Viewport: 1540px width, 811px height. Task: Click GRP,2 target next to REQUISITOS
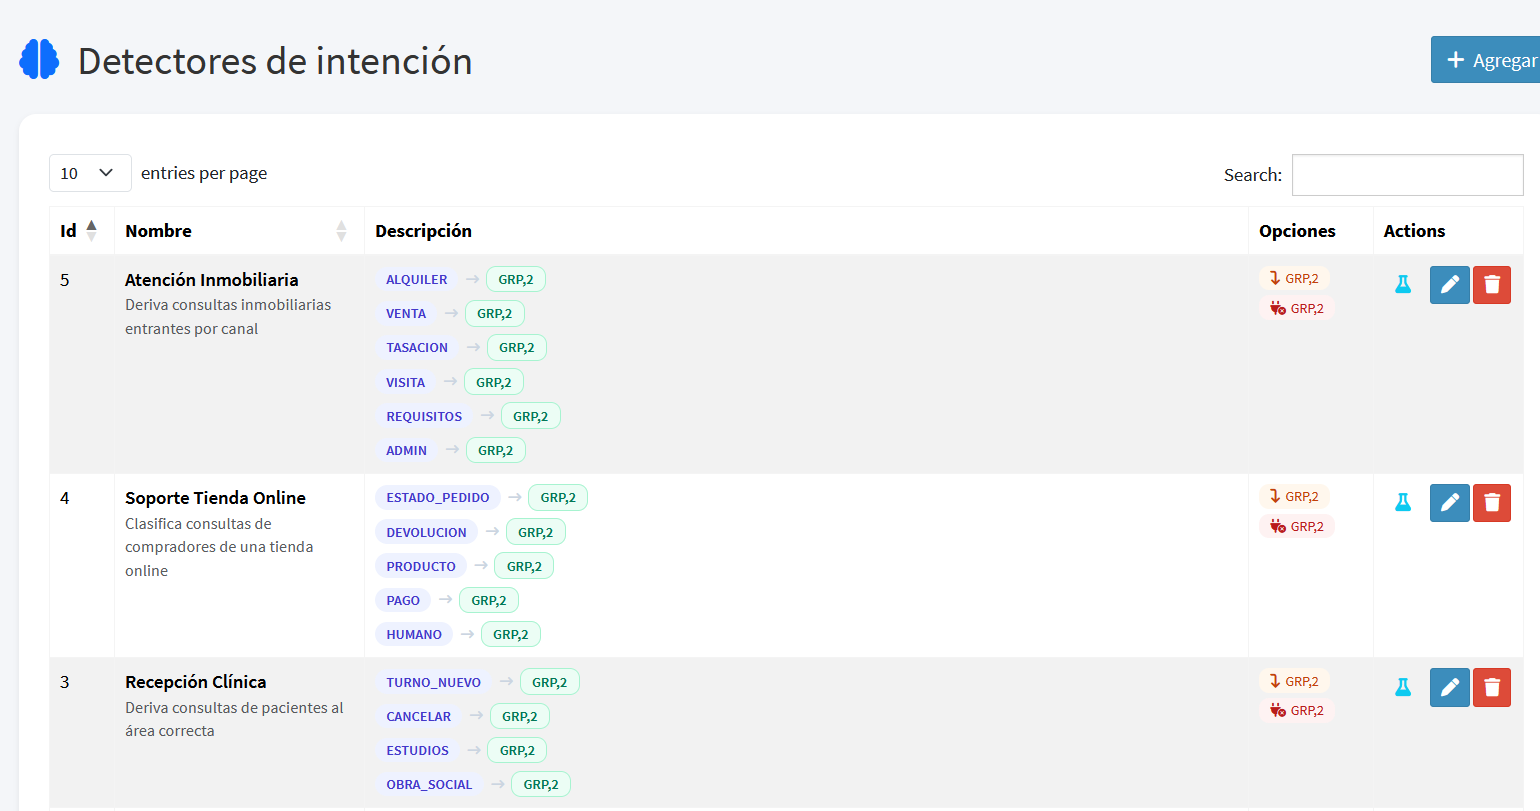[531, 417]
